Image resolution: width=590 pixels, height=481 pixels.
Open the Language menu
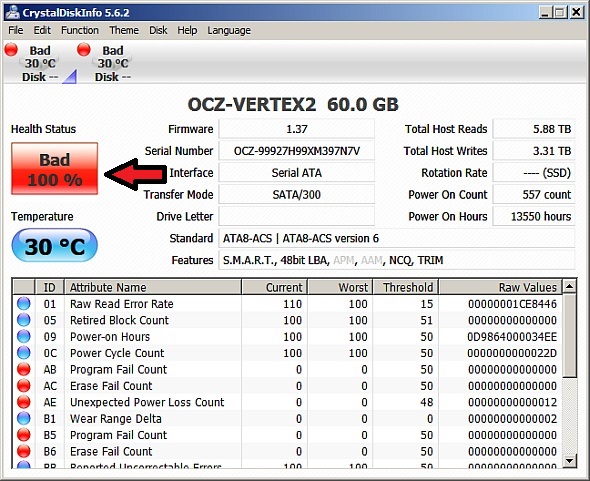[x=229, y=30]
